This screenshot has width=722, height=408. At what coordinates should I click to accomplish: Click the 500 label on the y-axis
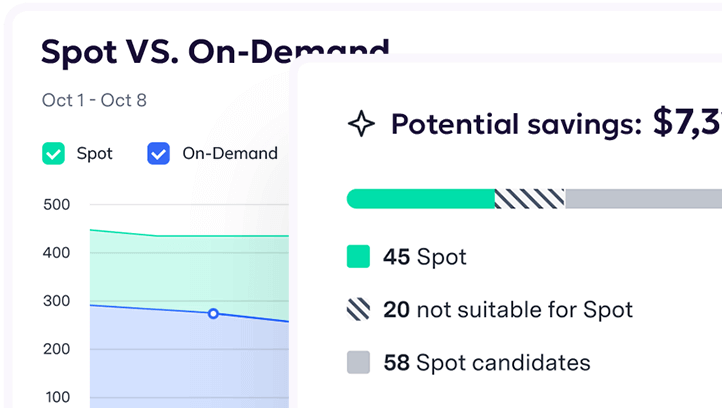coord(57,205)
